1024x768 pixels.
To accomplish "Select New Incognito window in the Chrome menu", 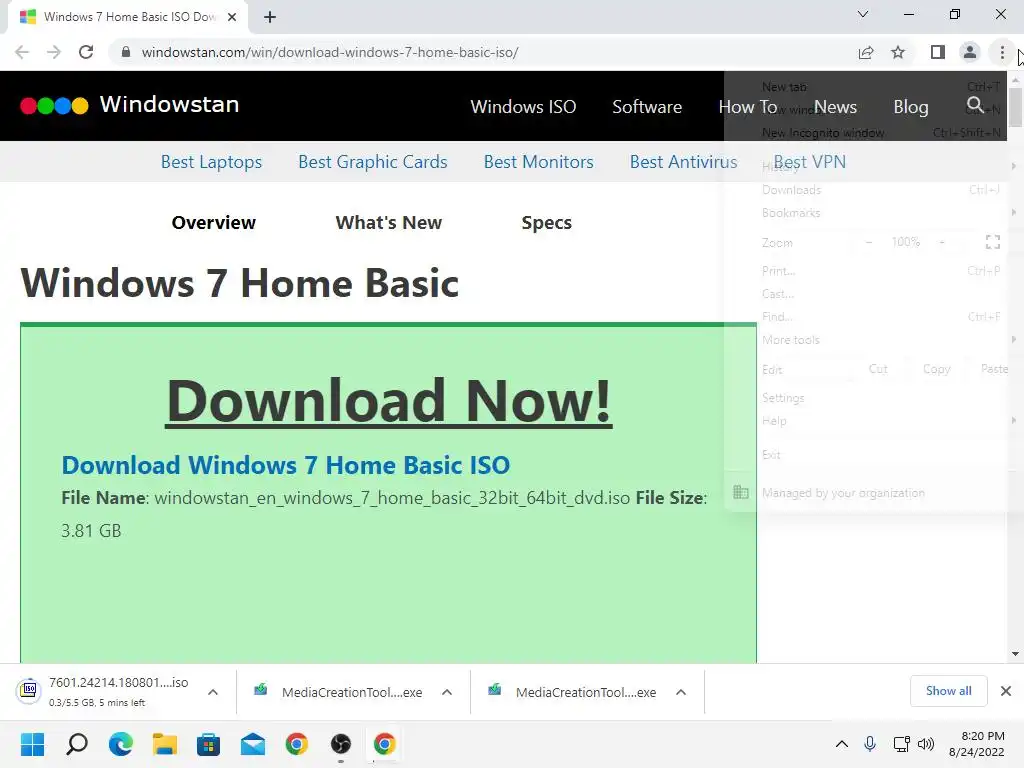I will (823, 133).
